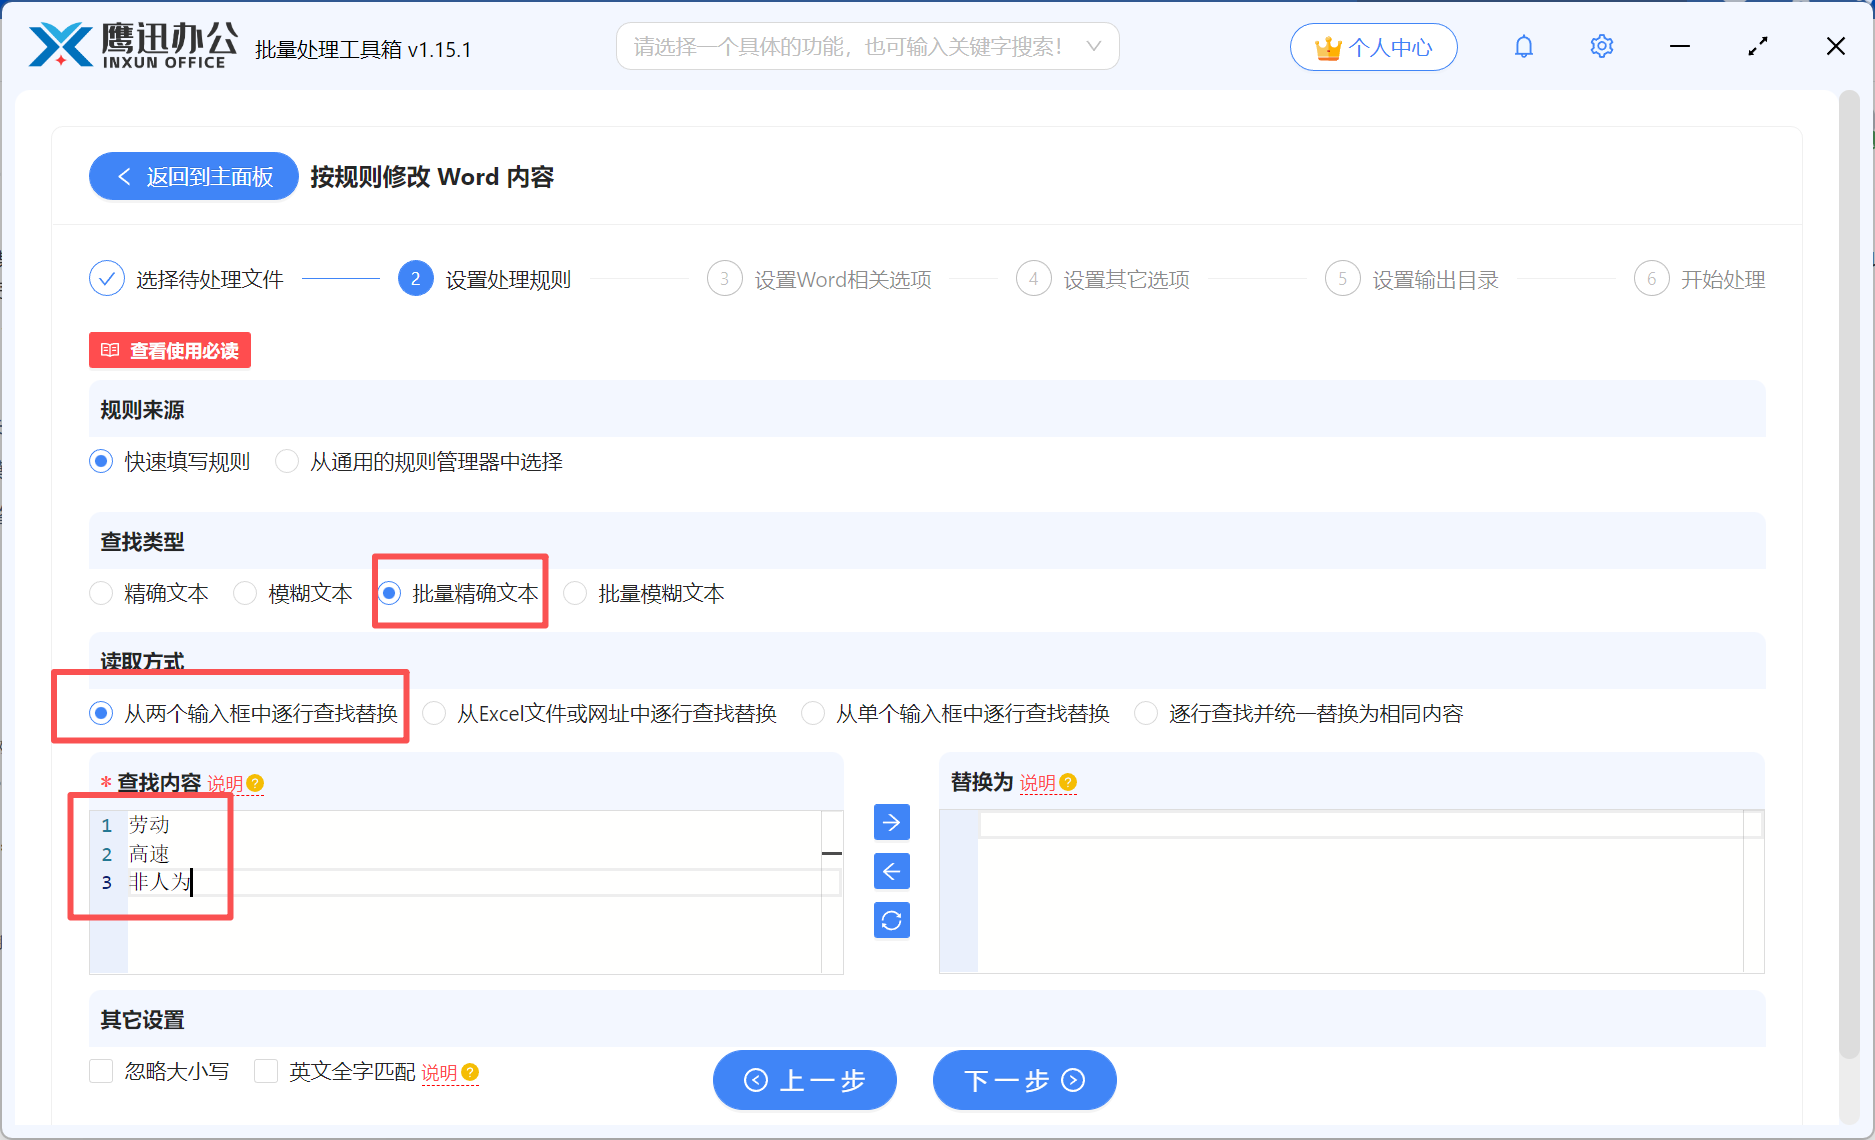Enable 忽略大小写 checkbox

101,1072
